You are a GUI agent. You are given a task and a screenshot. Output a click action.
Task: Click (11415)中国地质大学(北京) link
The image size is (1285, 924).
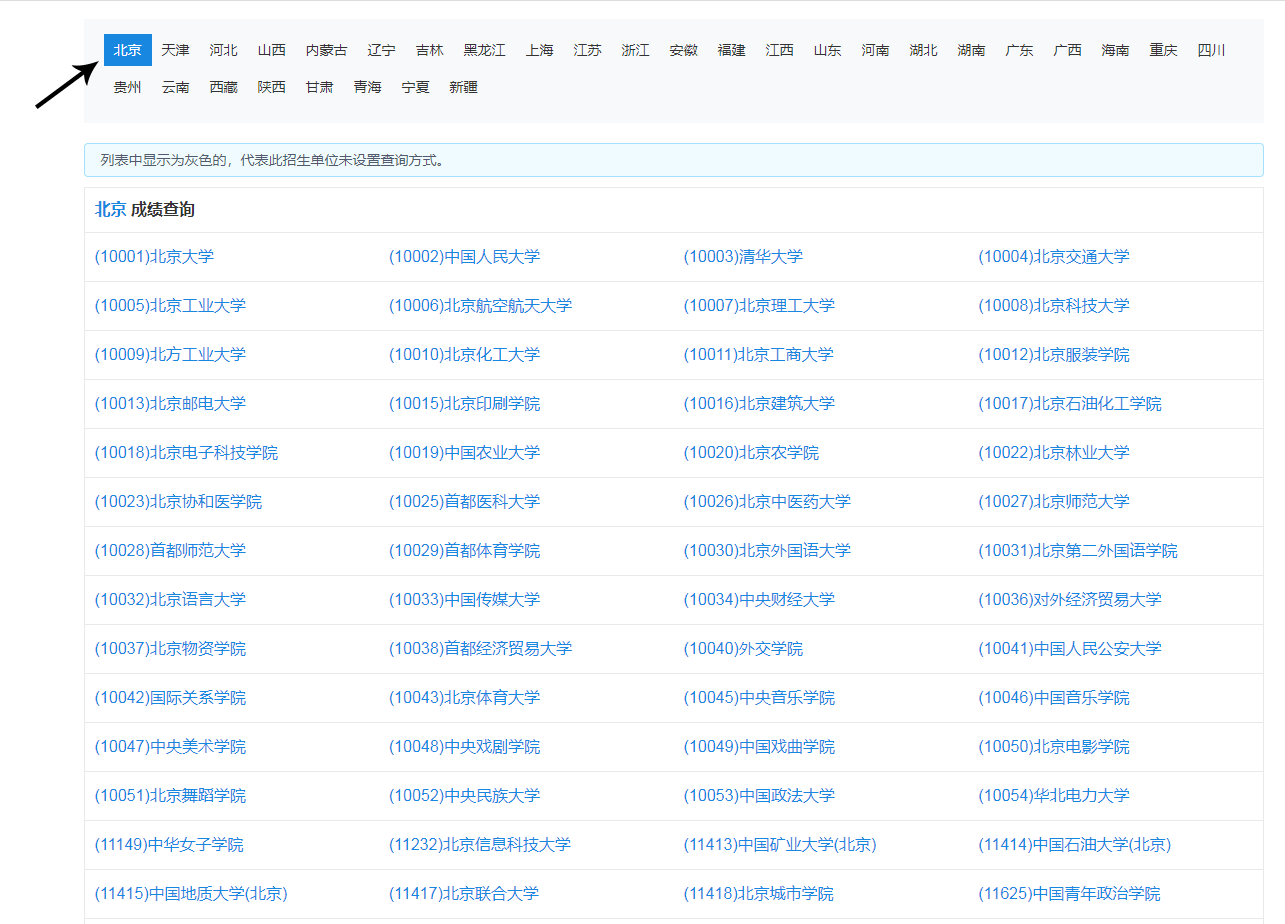(191, 894)
